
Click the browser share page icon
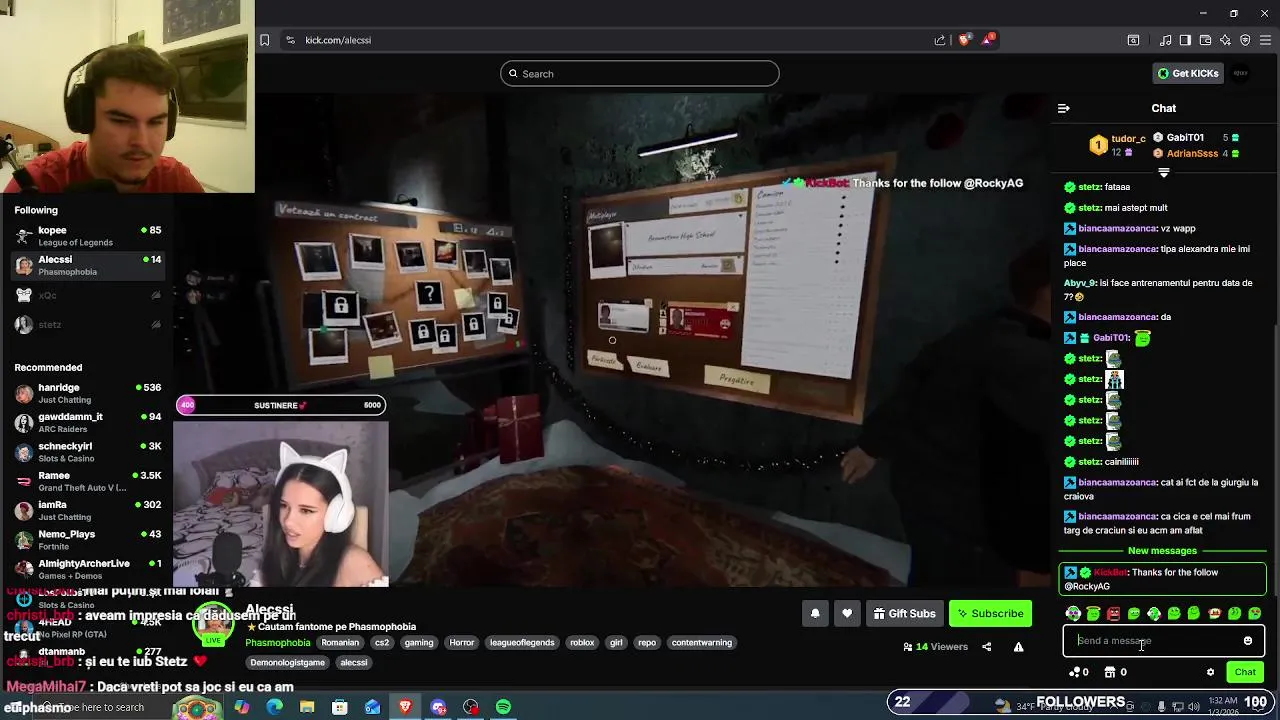click(940, 40)
